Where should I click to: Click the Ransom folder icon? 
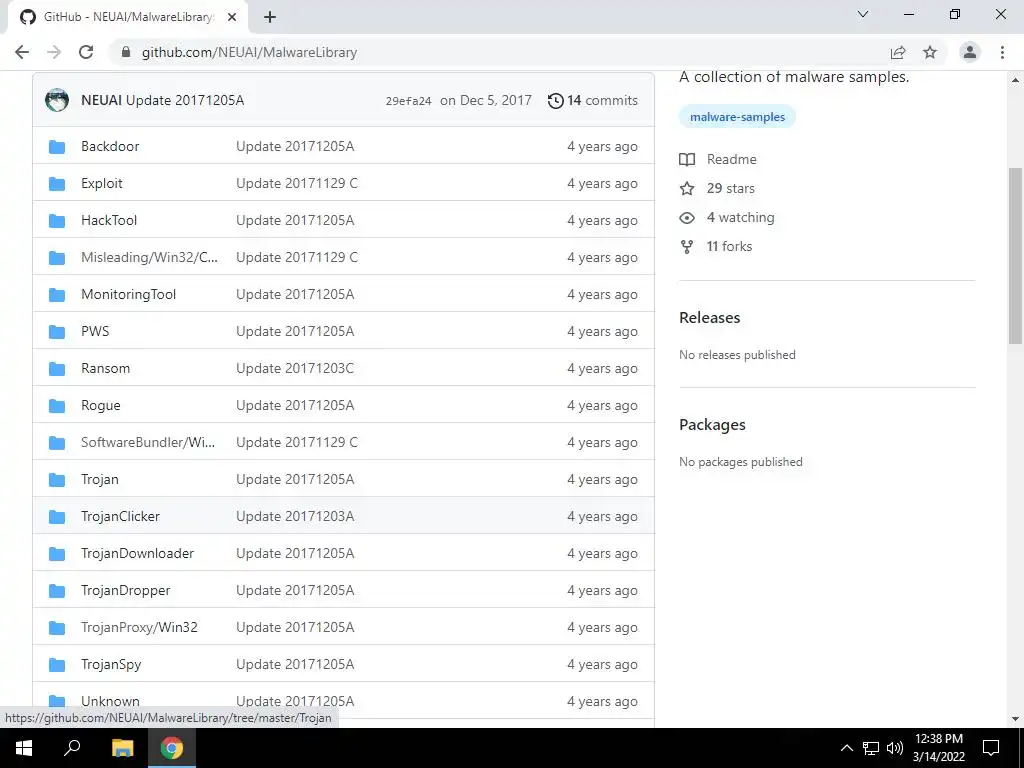(57, 369)
